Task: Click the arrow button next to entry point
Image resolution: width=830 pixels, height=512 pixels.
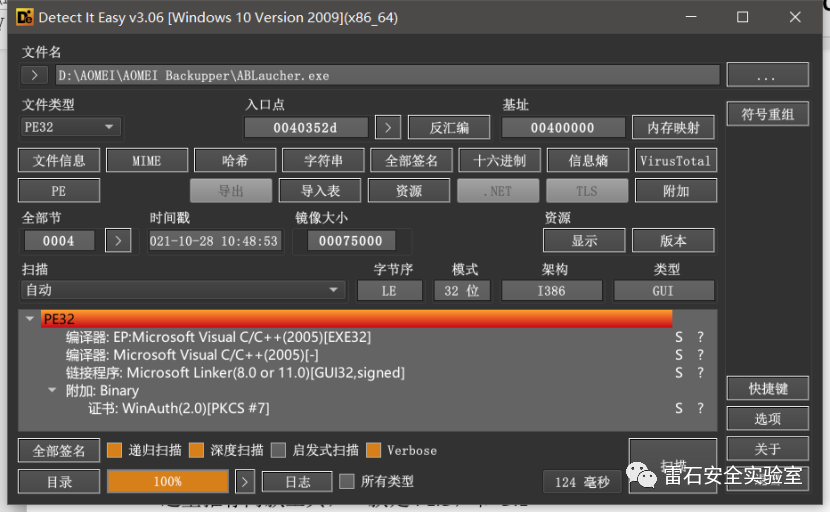Action: (x=388, y=128)
